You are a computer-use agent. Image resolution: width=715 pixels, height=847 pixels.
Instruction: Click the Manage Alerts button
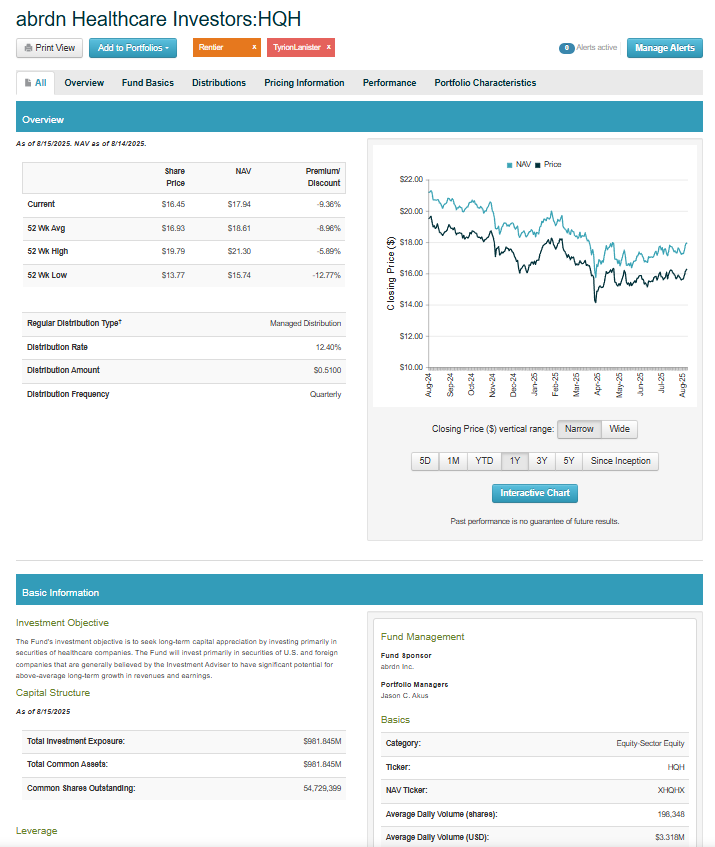click(665, 48)
